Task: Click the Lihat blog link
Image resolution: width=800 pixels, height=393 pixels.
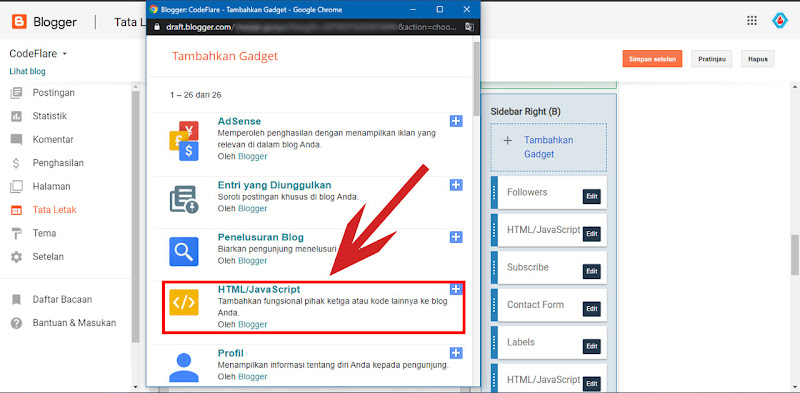Action: [x=28, y=71]
